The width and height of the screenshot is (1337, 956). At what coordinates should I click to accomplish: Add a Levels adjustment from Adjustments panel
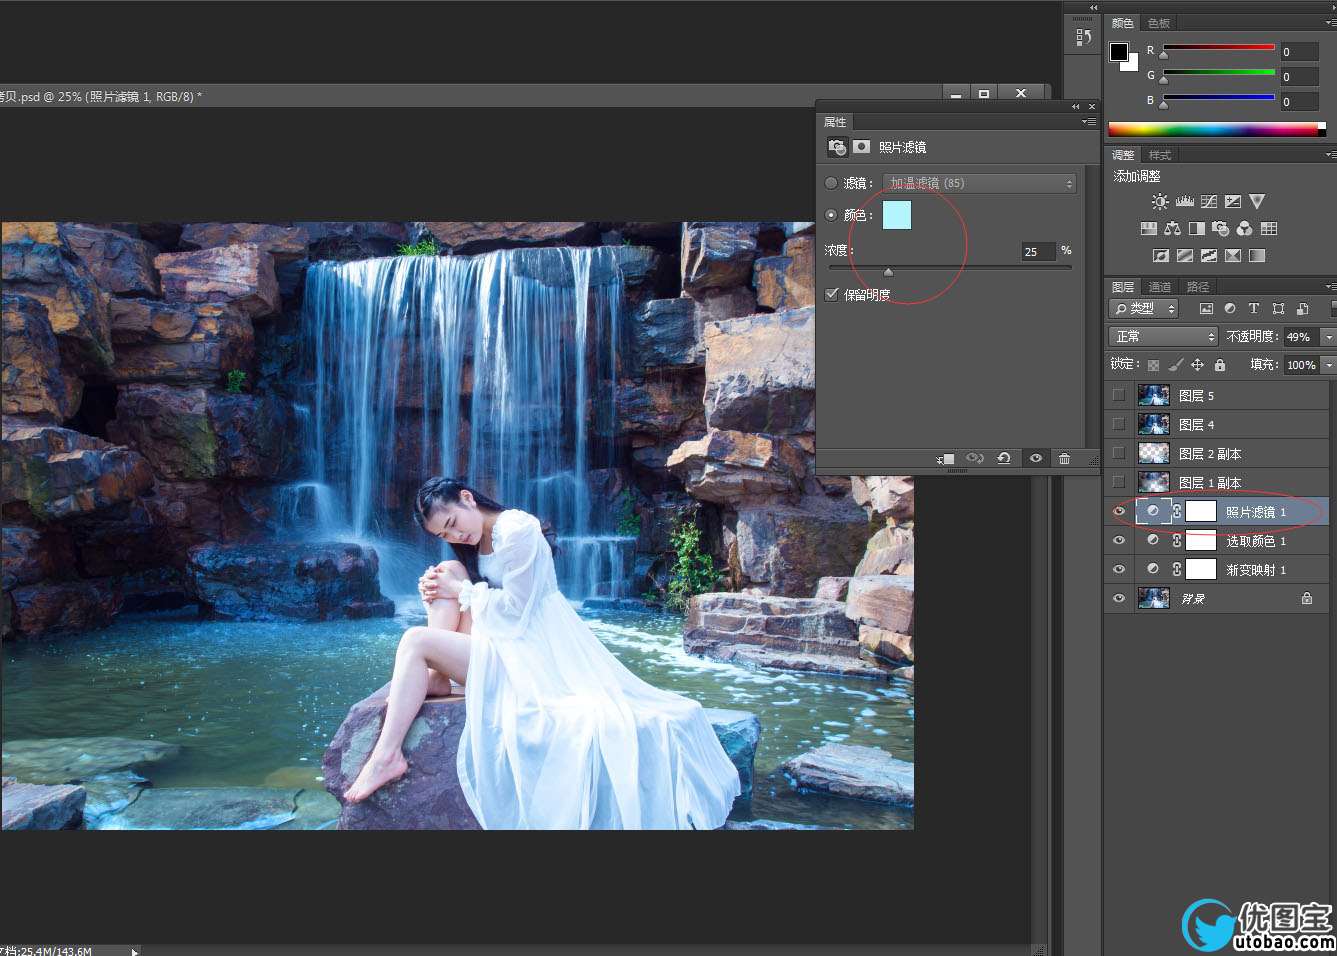pyautogui.click(x=1184, y=202)
